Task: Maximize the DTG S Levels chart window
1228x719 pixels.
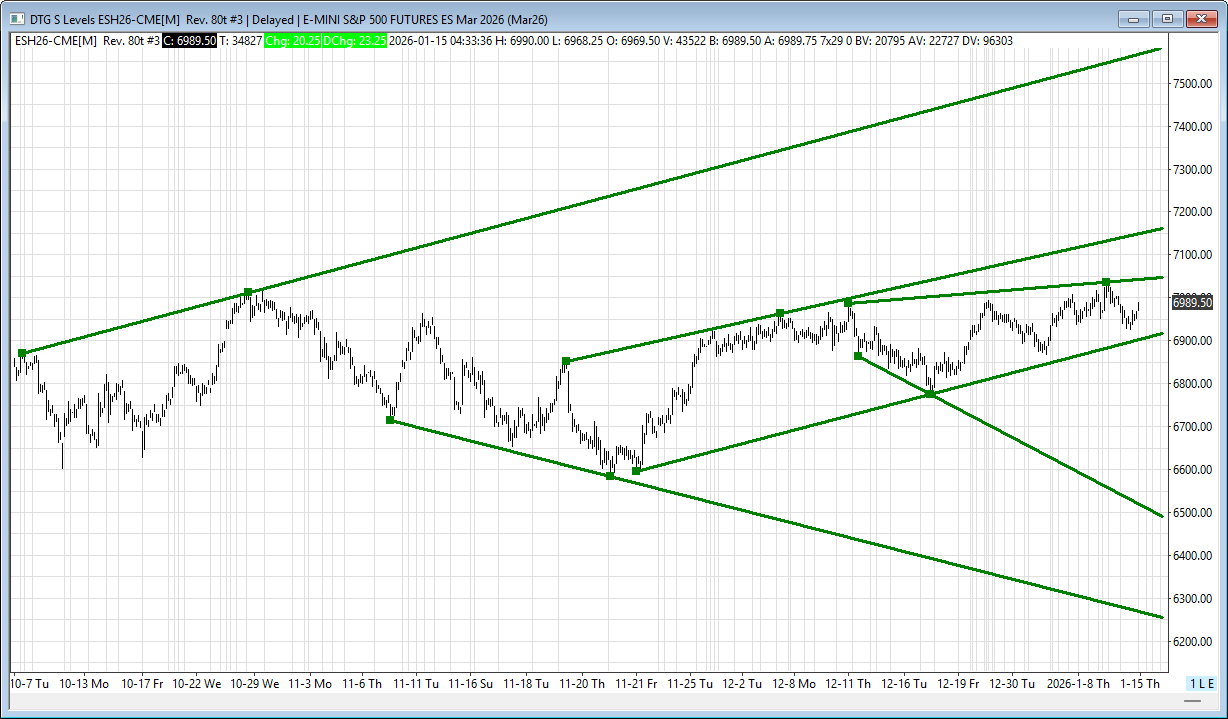Action: pyautogui.click(x=1166, y=18)
